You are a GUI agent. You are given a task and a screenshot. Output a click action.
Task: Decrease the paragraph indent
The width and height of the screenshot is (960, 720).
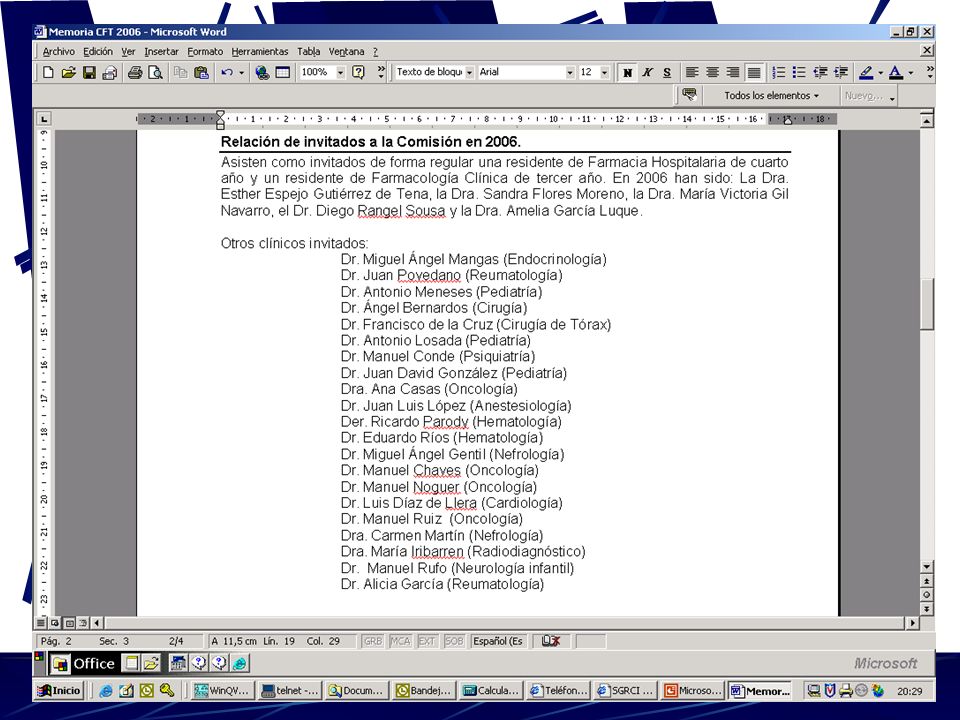click(x=820, y=73)
